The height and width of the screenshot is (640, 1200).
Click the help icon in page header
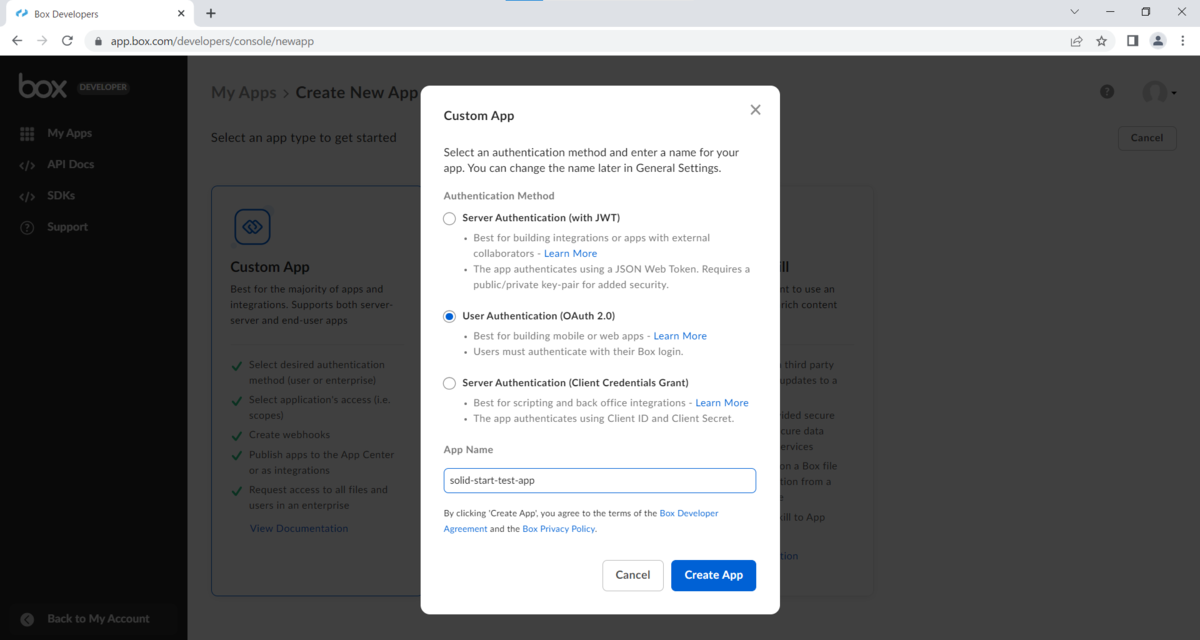pos(1107,92)
